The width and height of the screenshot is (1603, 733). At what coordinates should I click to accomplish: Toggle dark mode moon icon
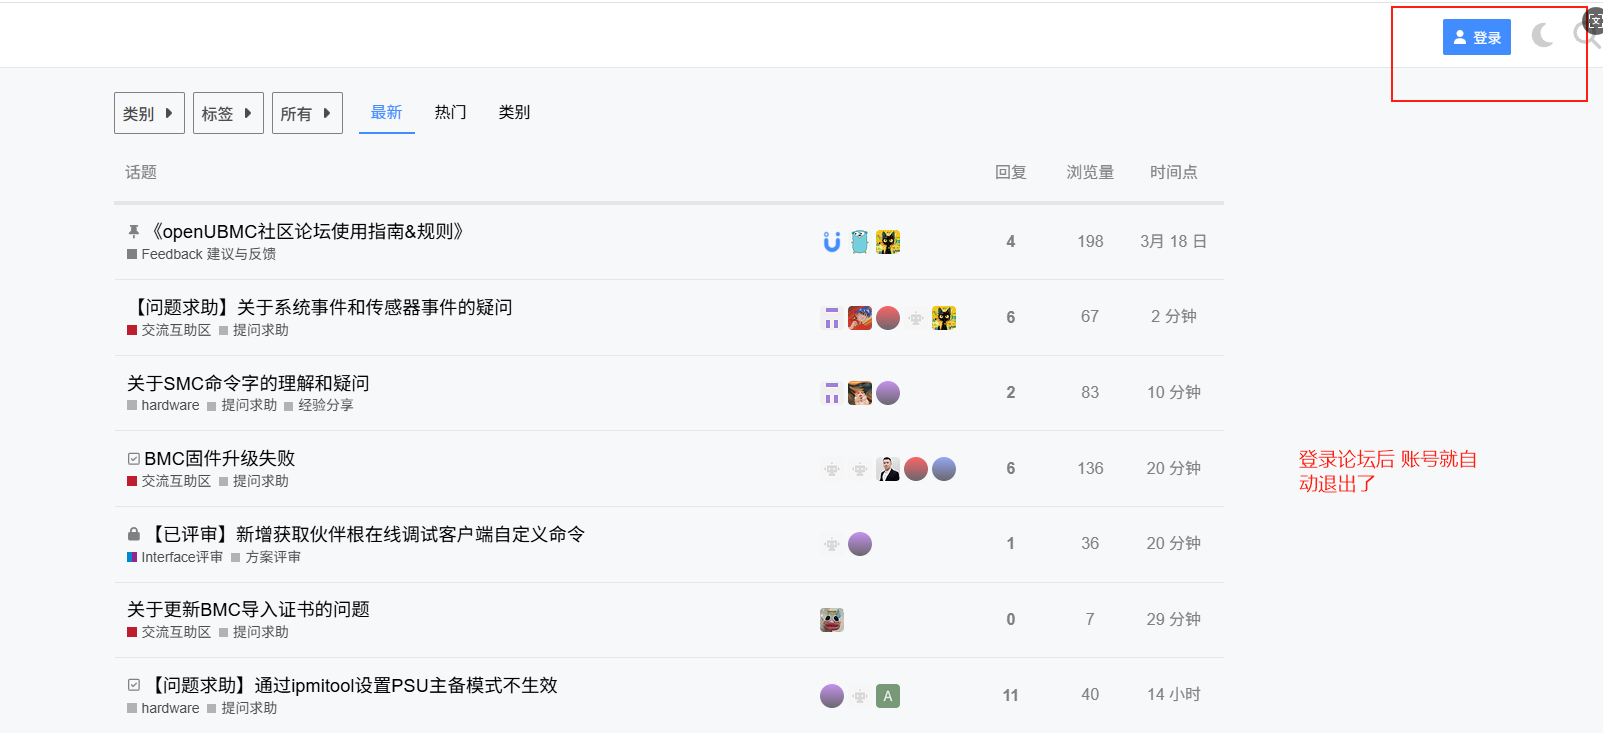click(x=1542, y=36)
